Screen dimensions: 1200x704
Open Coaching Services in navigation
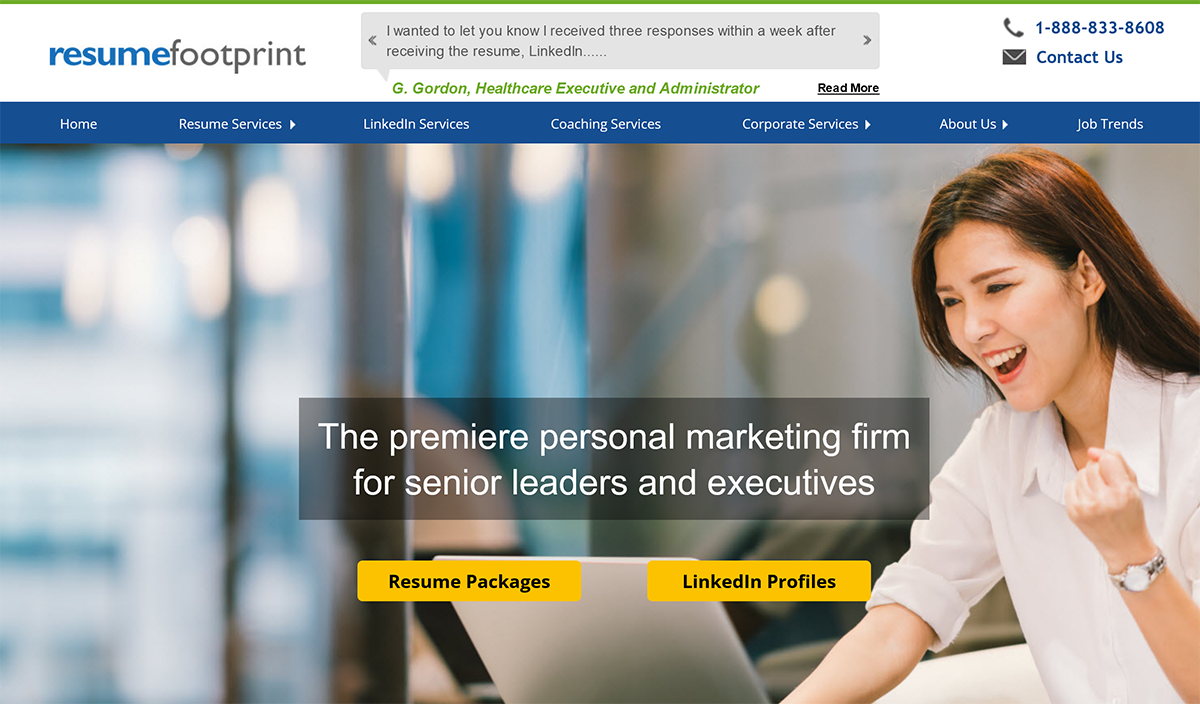click(x=606, y=124)
